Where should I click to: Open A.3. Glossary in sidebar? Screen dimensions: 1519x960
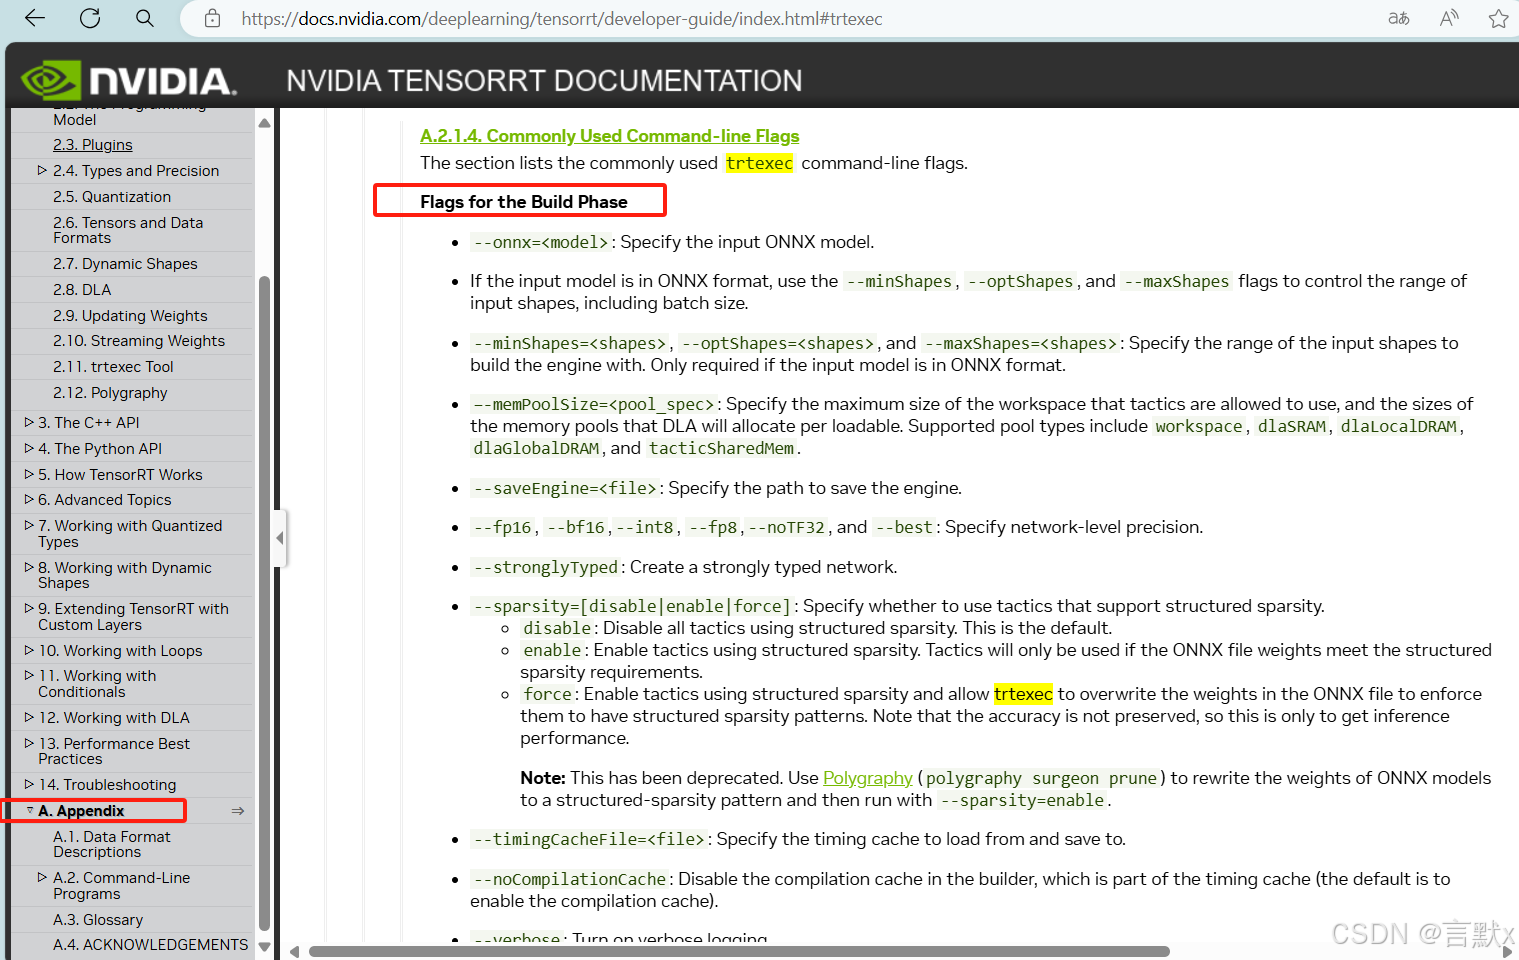pos(98,920)
